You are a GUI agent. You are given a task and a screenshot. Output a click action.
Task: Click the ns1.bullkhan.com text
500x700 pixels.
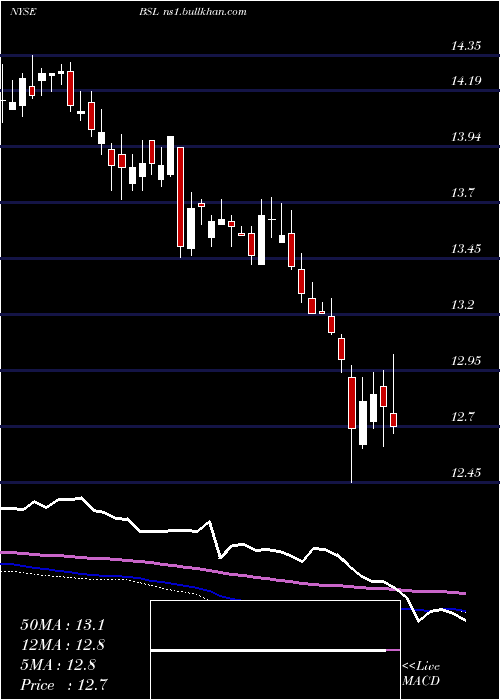point(203,12)
